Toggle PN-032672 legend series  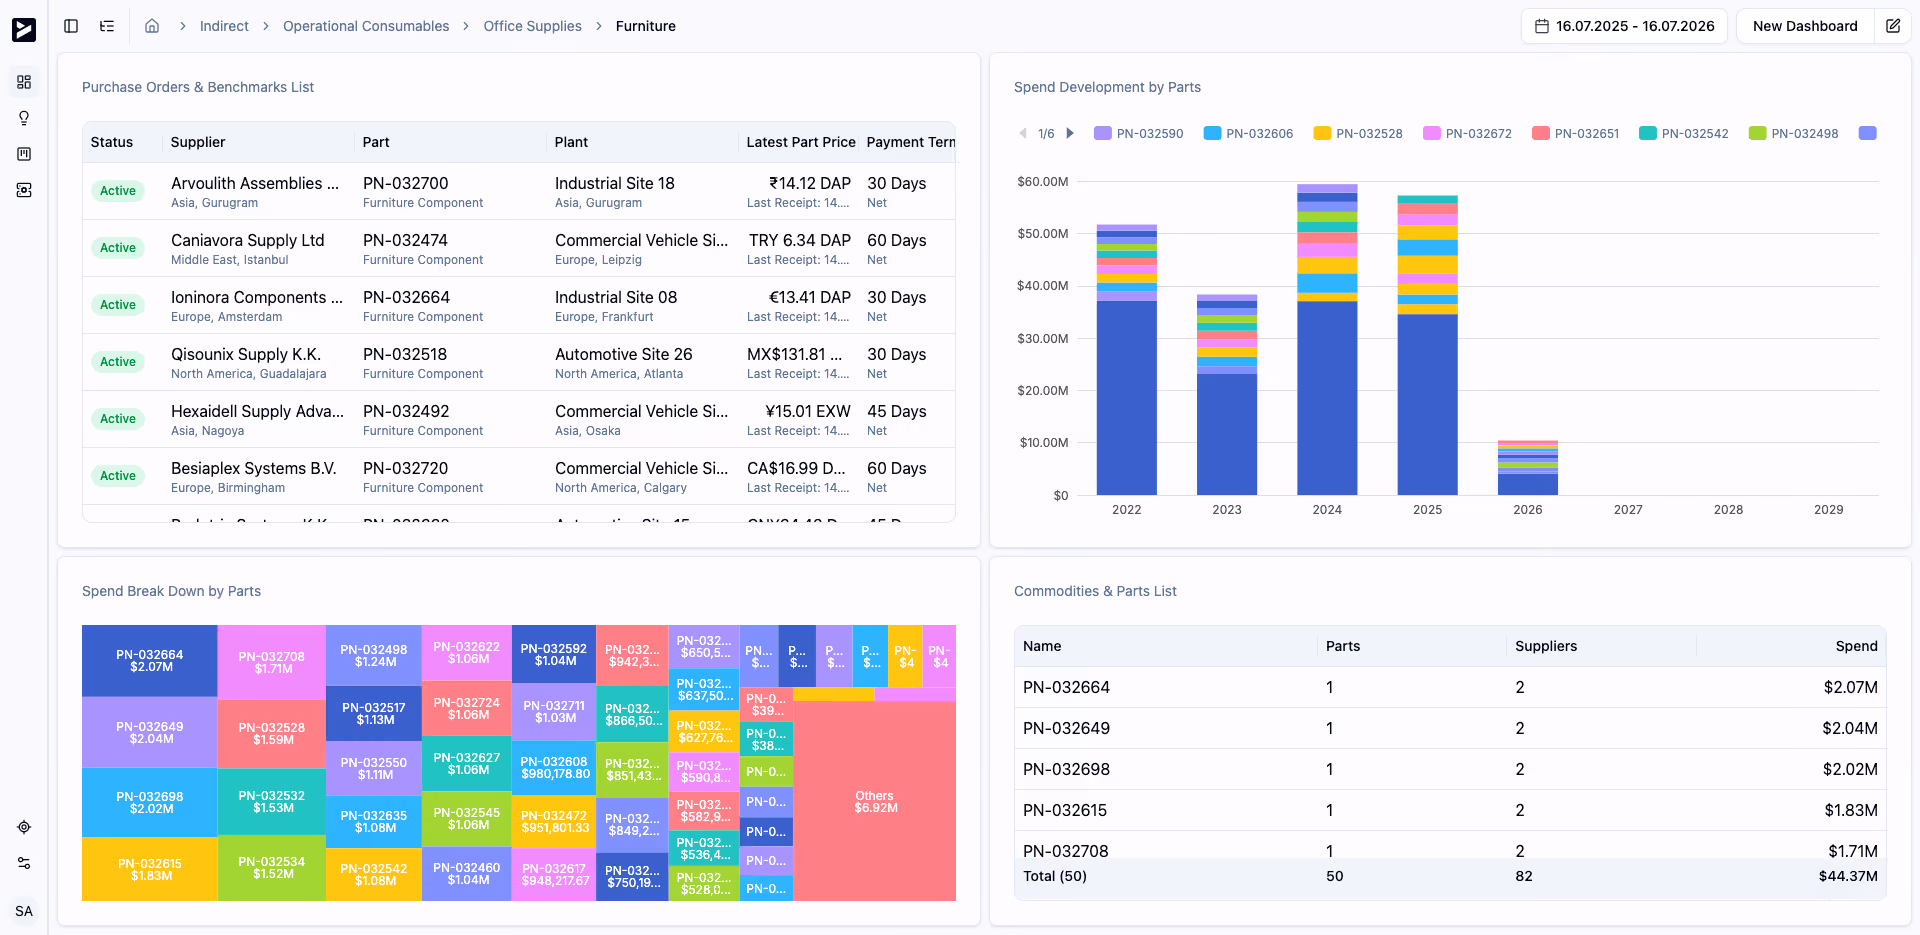coord(1468,133)
